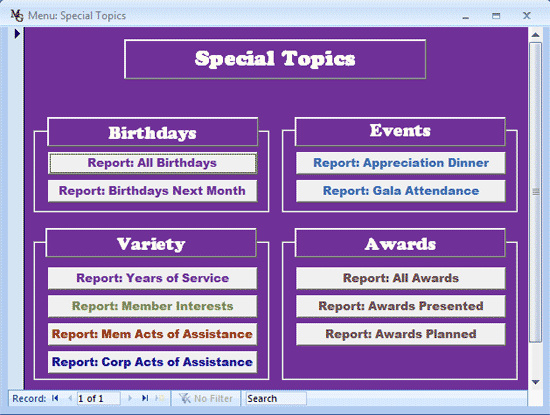
Task: Click the new blank record icon
Action: (160, 398)
